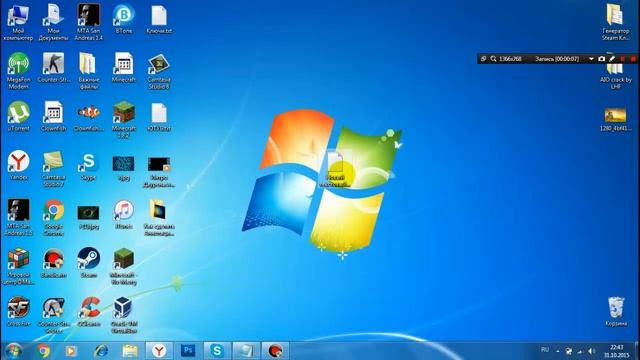Switch to Yandex browser in taskbar

pos(159,351)
